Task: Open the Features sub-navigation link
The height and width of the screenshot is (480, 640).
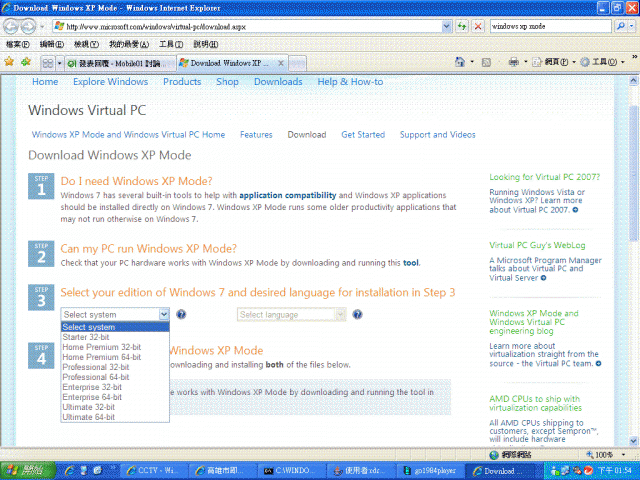Action: pos(256,135)
